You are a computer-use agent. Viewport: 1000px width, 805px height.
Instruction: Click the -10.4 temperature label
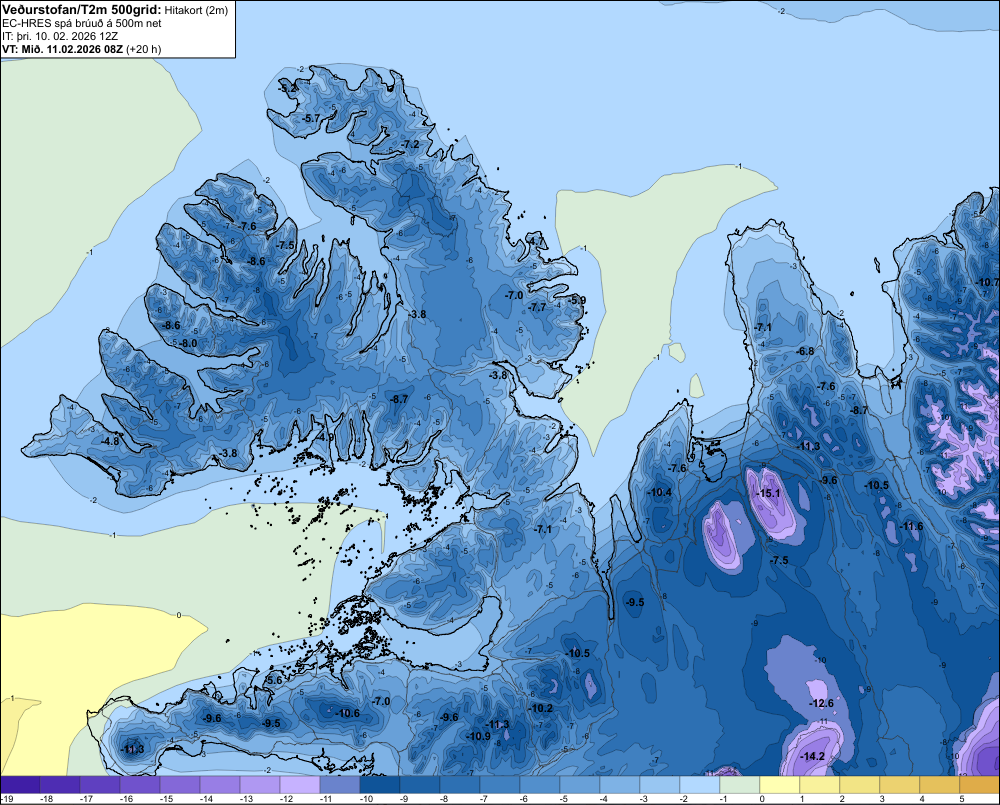pyautogui.click(x=659, y=492)
